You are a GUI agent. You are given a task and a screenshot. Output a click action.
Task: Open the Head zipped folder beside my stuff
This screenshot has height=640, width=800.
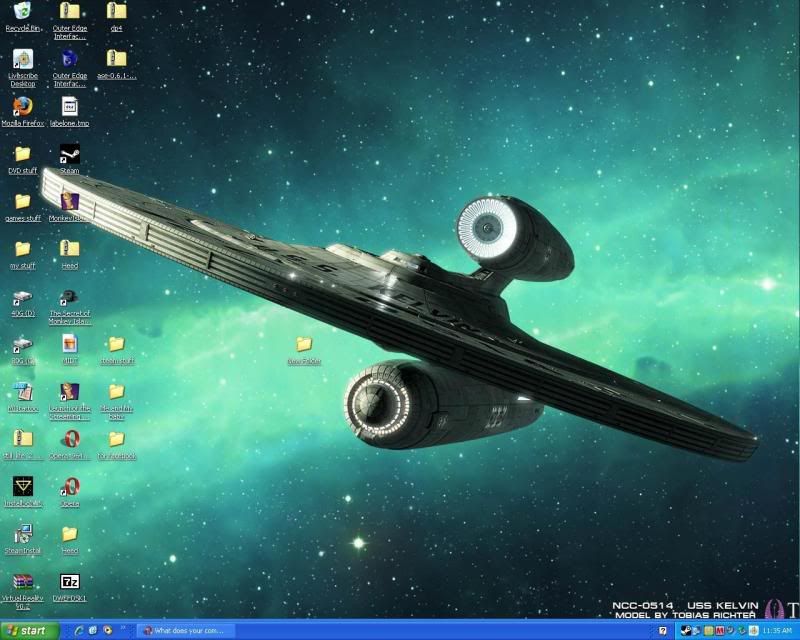(69, 254)
